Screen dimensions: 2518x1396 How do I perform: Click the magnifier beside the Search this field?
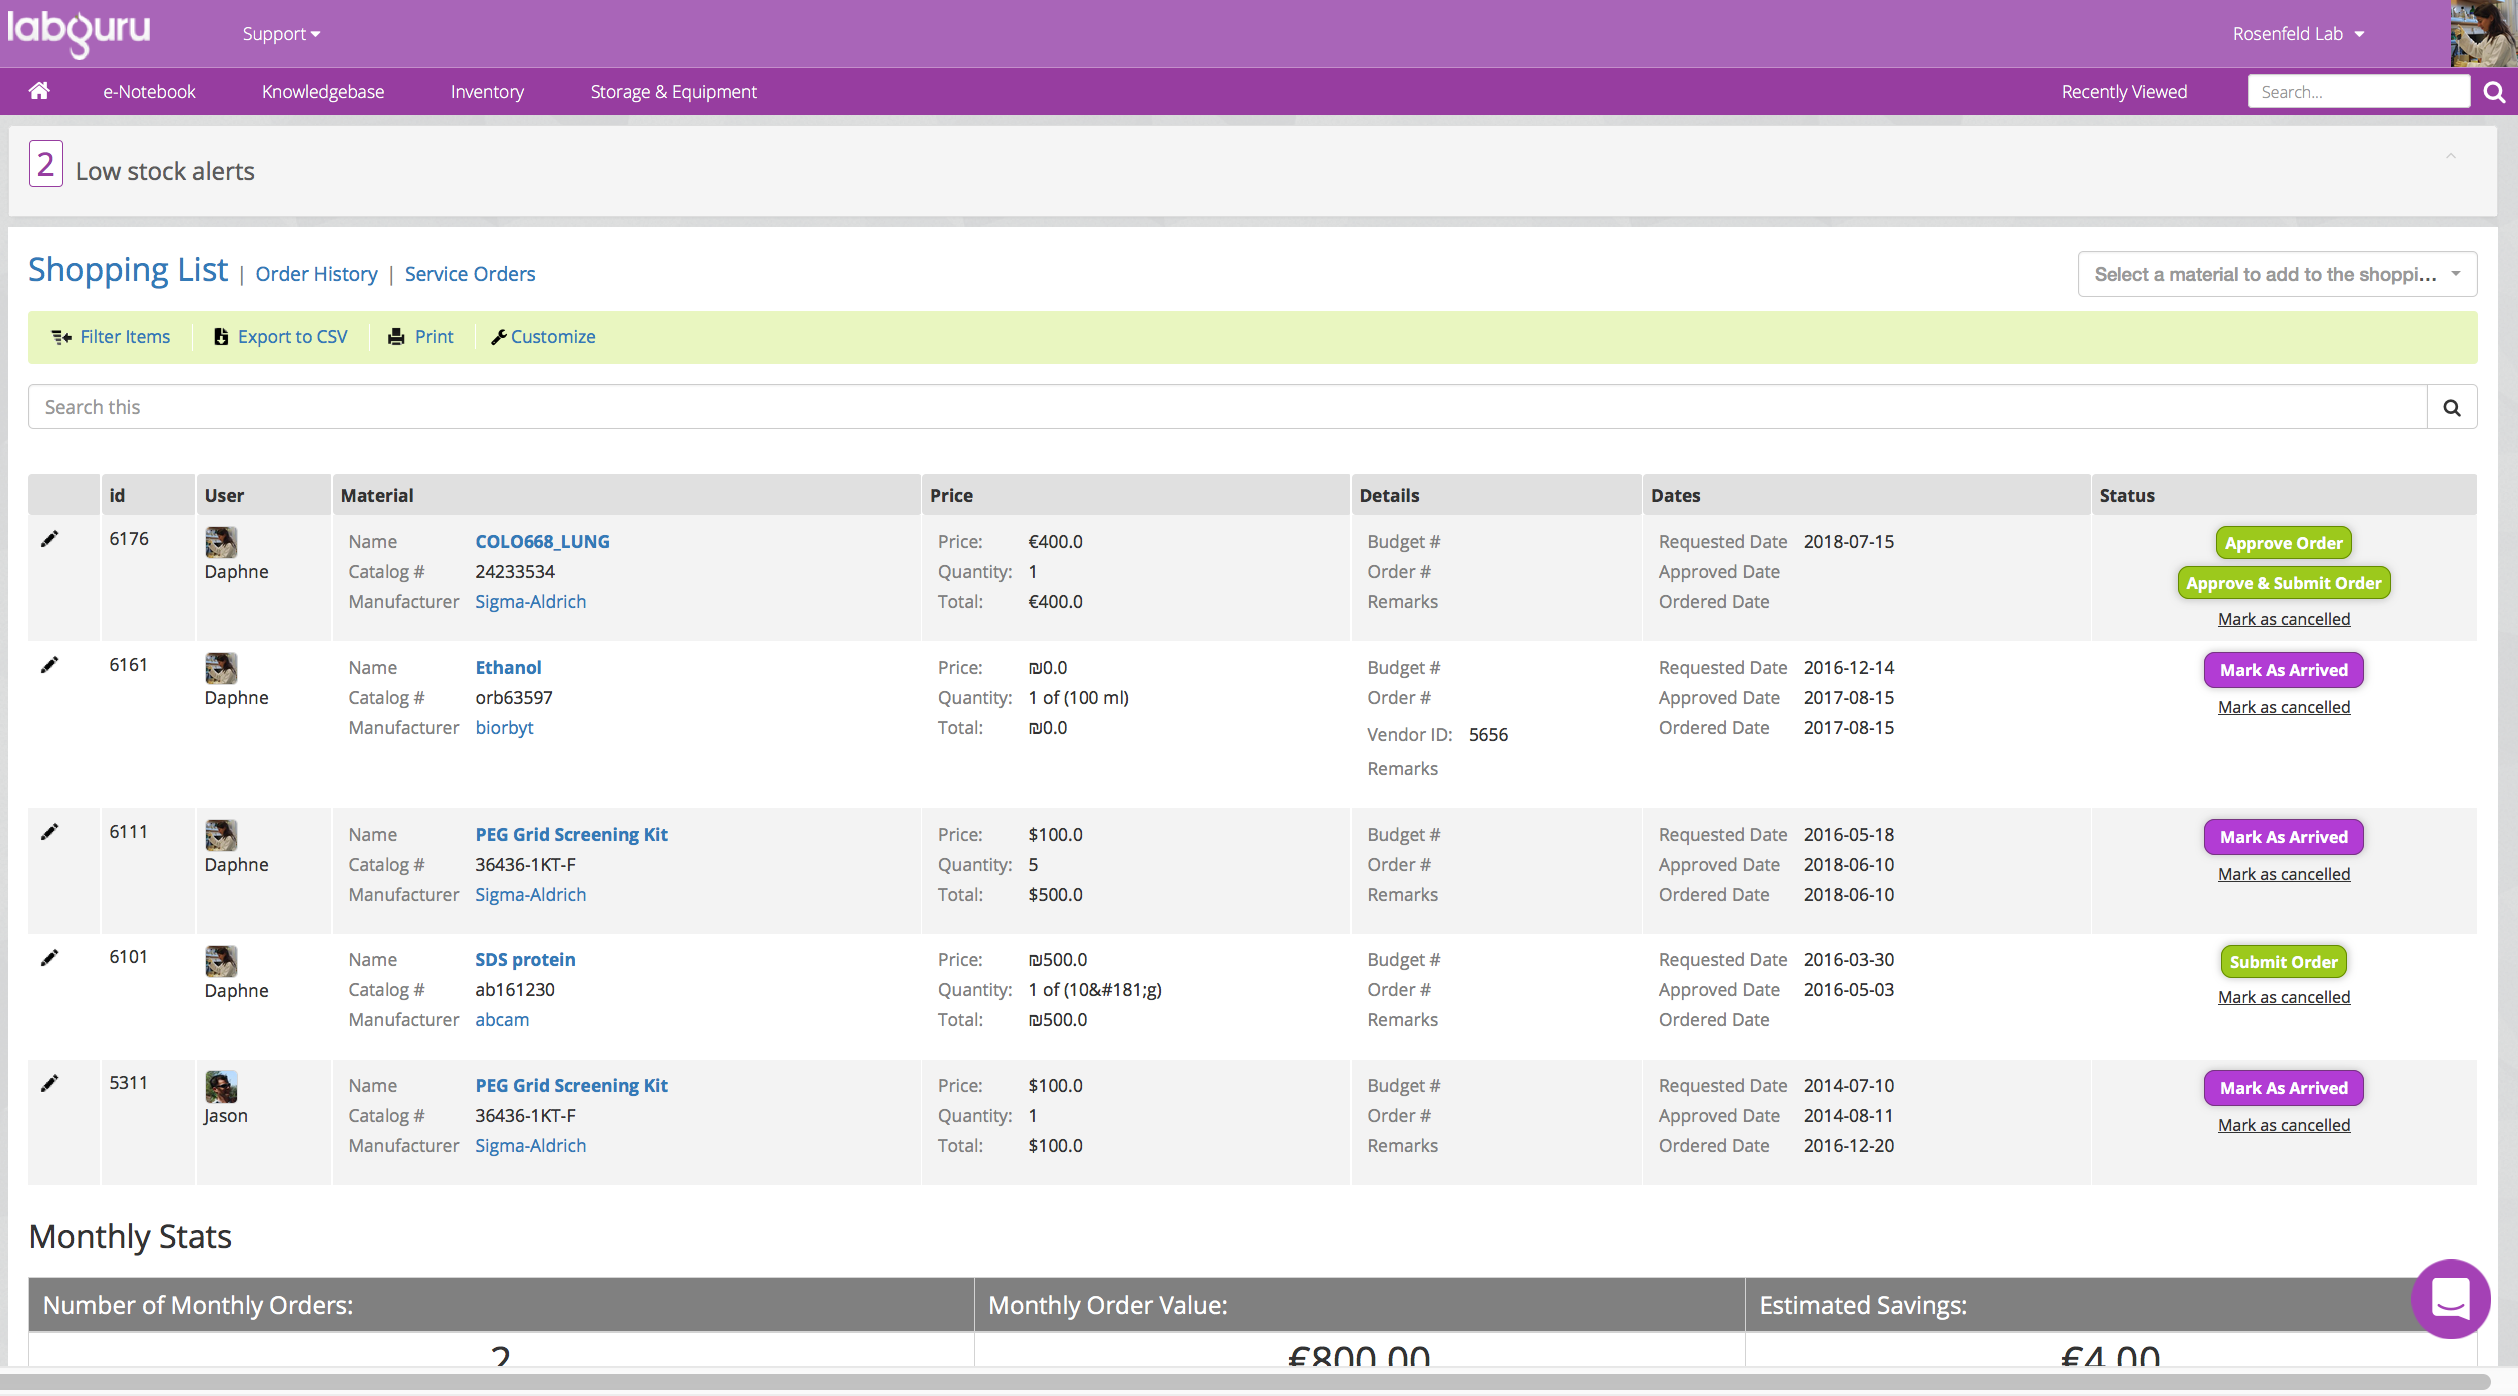click(2452, 406)
